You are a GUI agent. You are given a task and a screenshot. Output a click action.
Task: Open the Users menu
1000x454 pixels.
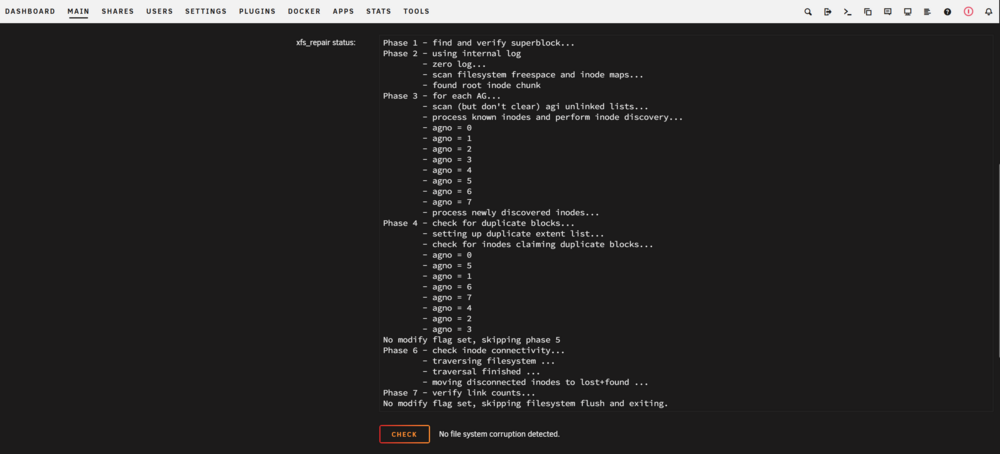(x=159, y=11)
